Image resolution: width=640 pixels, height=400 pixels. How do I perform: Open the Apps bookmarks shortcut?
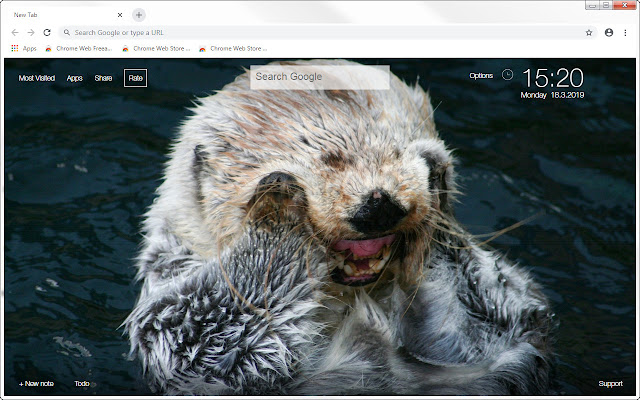(x=24, y=49)
